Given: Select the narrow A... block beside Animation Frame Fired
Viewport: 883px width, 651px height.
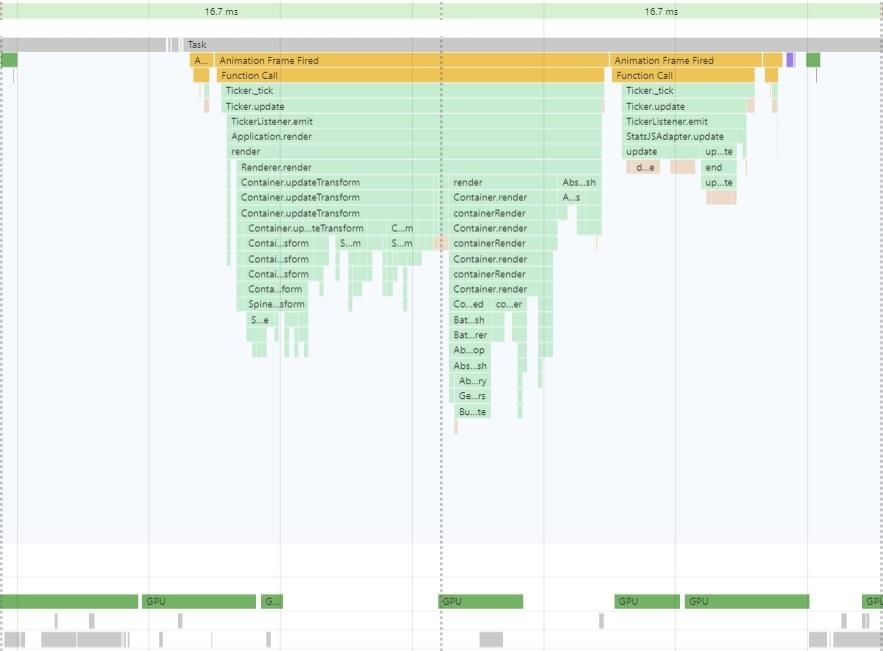Looking at the screenshot, I should pyautogui.click(x=201, y=60).
